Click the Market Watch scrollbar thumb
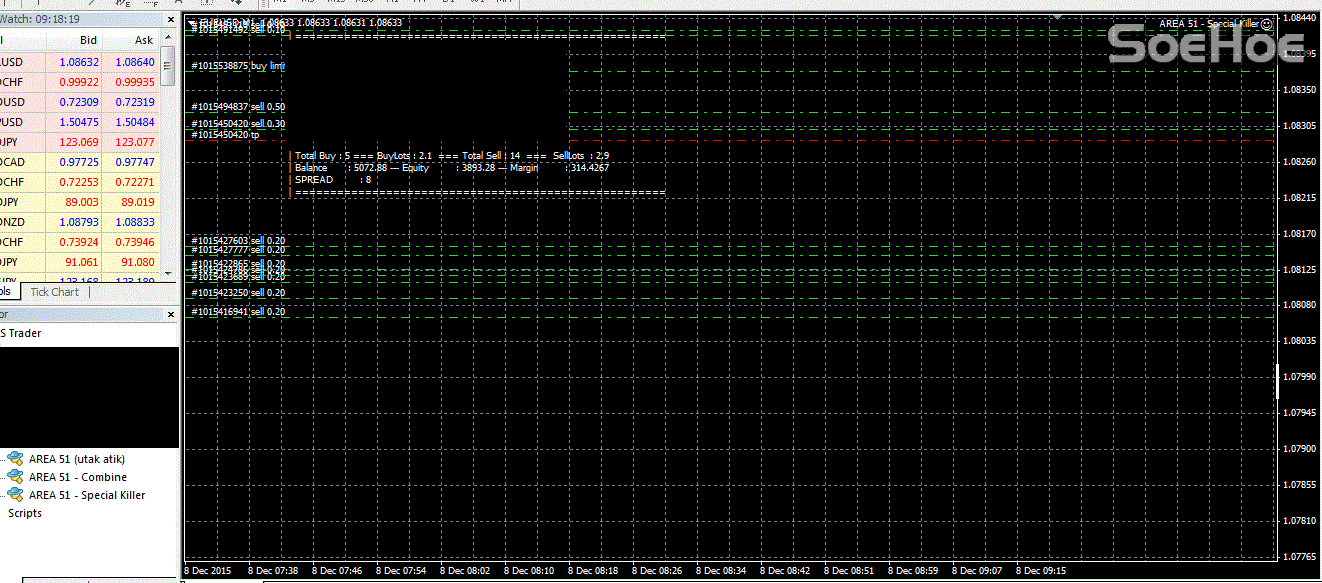 (x=168, y=65)
